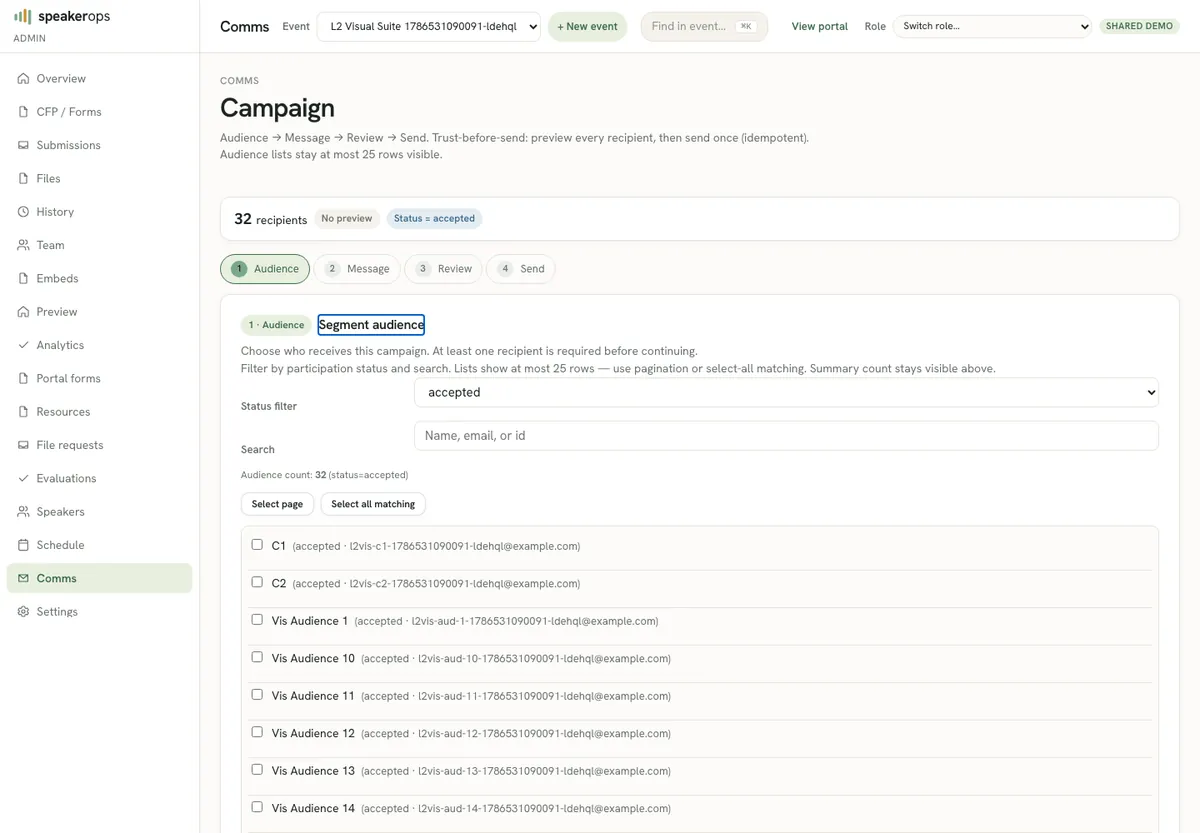Tick the C2 recipient checkbox
The height and width of the screenshot is (833, 1200).
[x=257, y=582]
